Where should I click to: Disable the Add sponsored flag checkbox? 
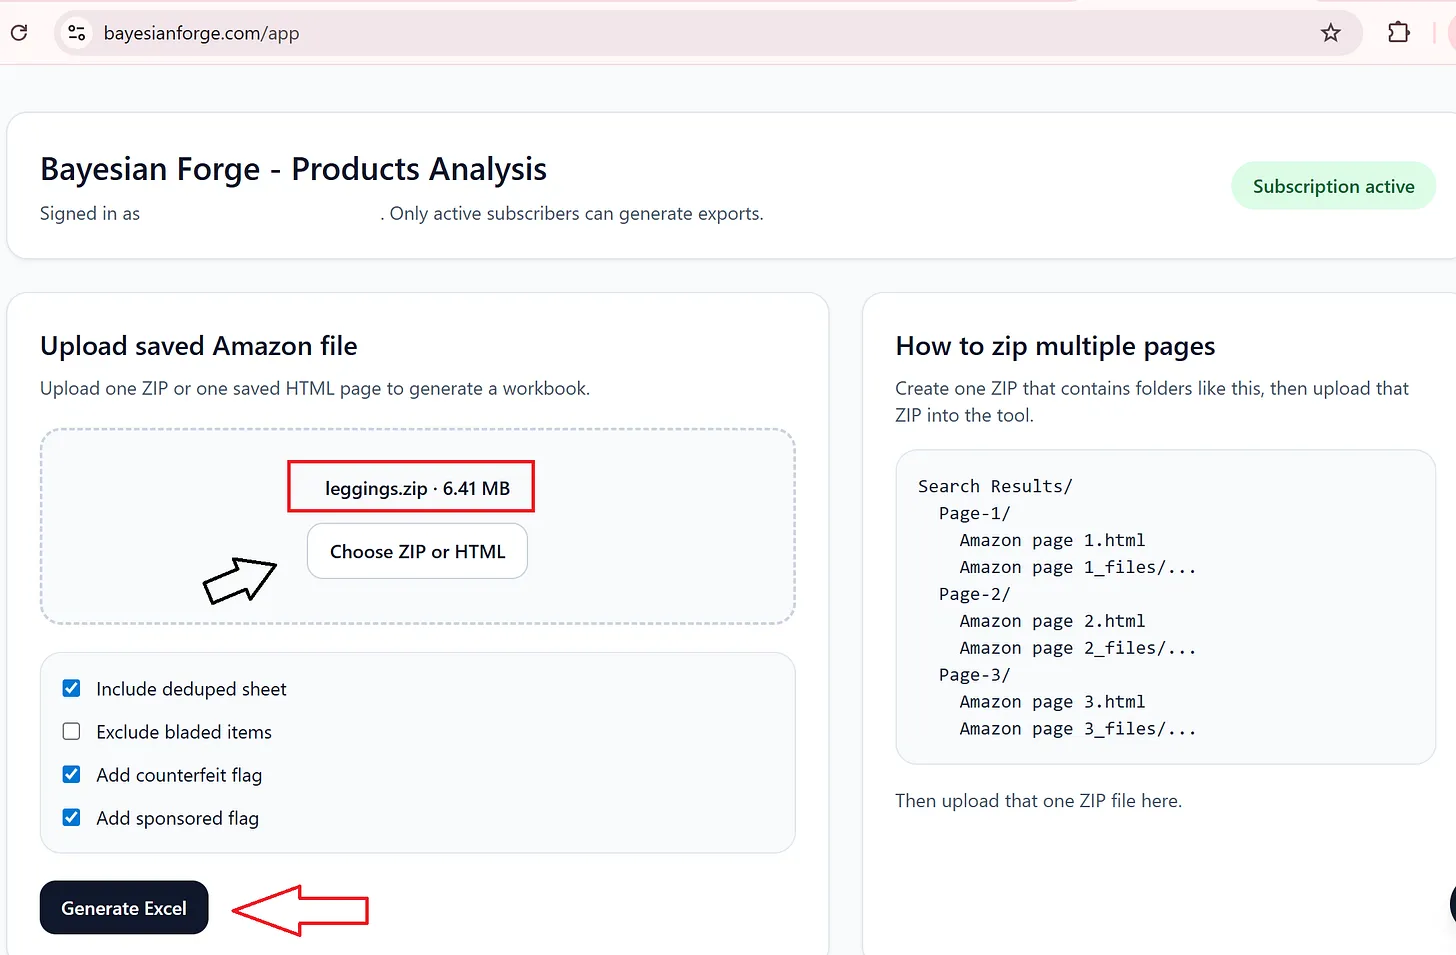[x=72, y=817]
